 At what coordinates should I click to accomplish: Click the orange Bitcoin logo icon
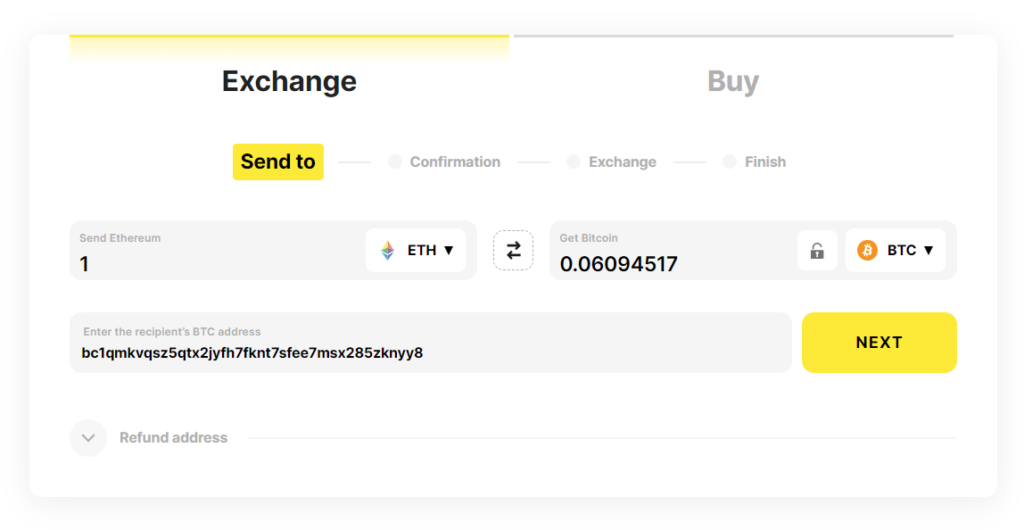tap(867, 250)
